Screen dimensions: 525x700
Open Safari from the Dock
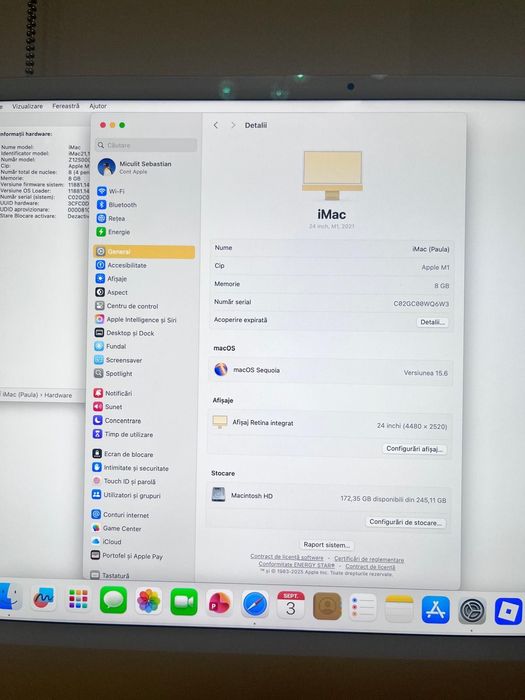click(x=255, y=604)
